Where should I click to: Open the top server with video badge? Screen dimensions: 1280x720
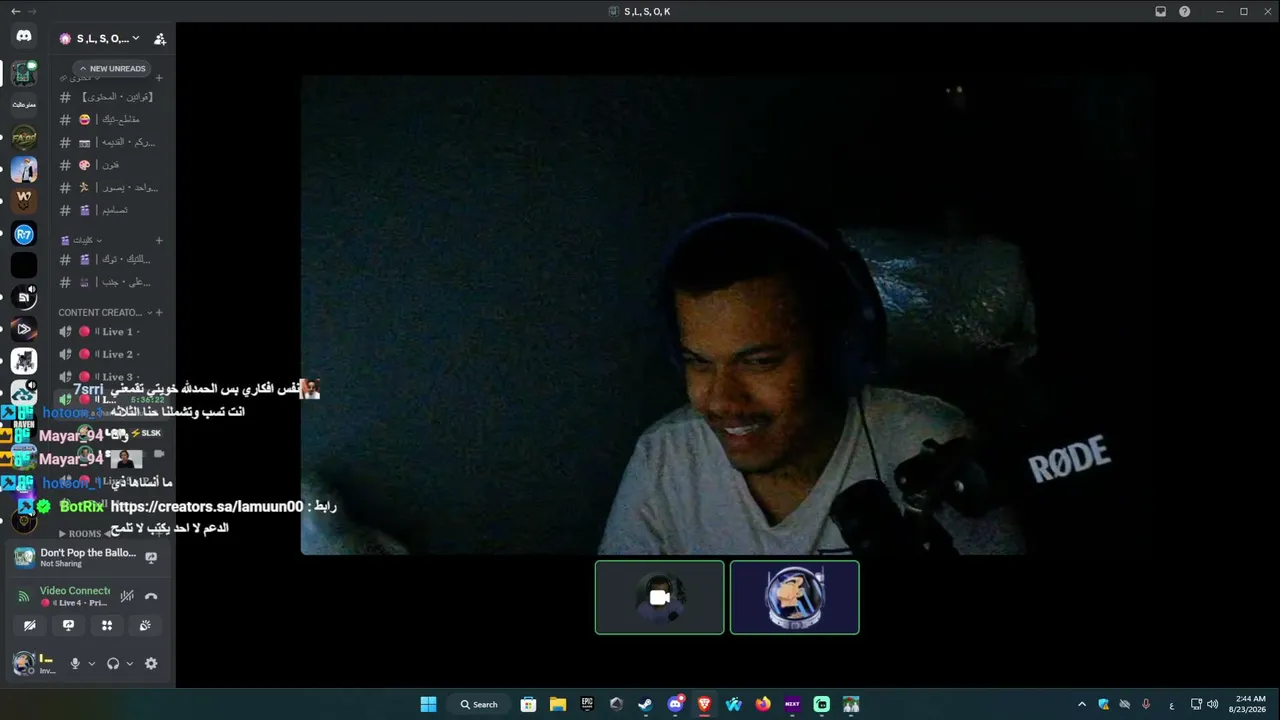tap(24, 73)
